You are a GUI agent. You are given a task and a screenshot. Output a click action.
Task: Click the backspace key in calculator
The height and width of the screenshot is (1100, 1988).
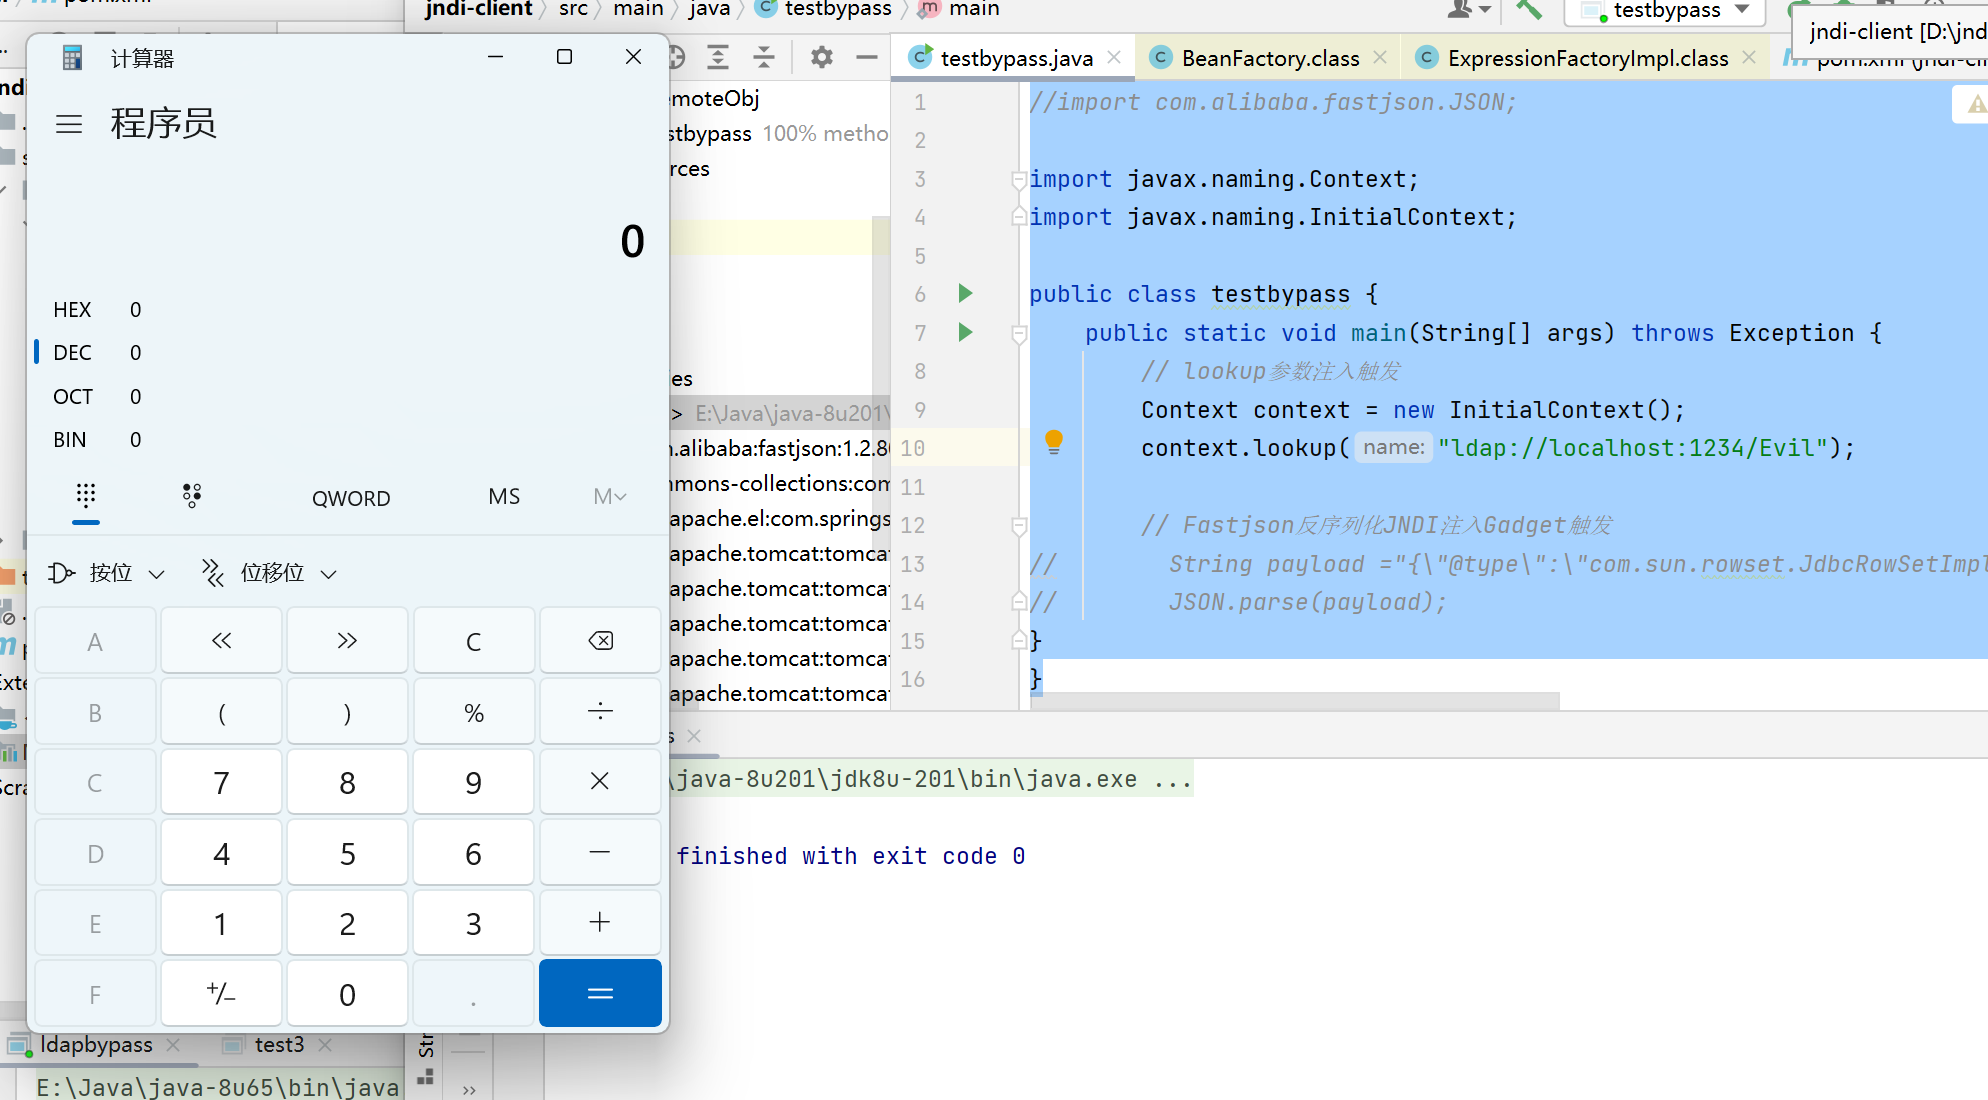tap(600, 641)
